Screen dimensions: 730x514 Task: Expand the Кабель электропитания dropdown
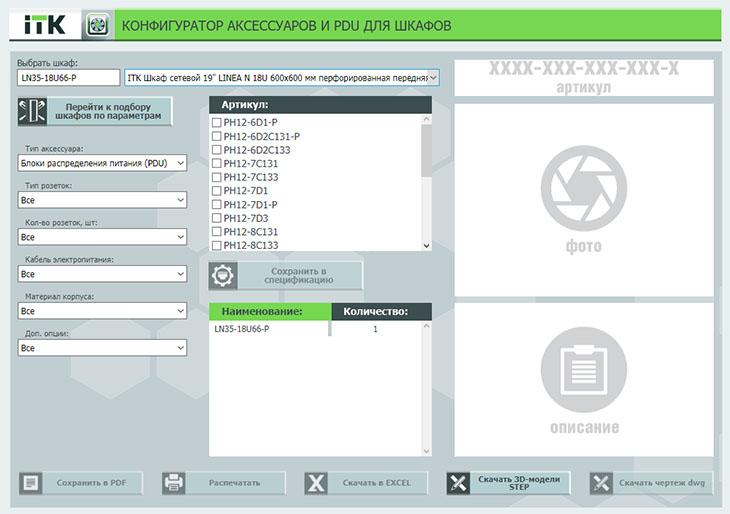102,274
